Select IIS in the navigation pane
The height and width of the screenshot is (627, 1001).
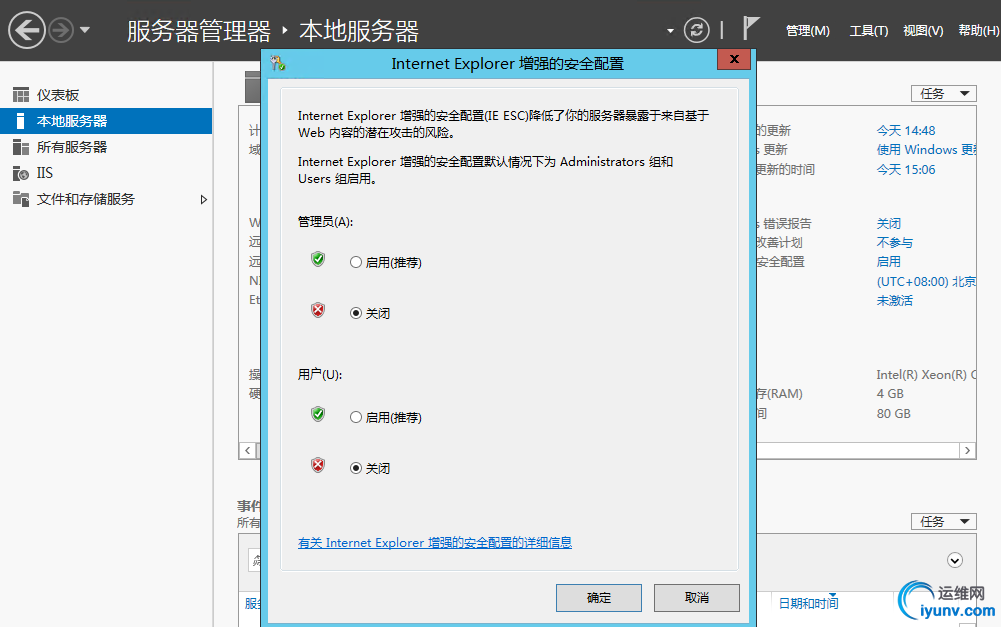(x=106, y=174)
